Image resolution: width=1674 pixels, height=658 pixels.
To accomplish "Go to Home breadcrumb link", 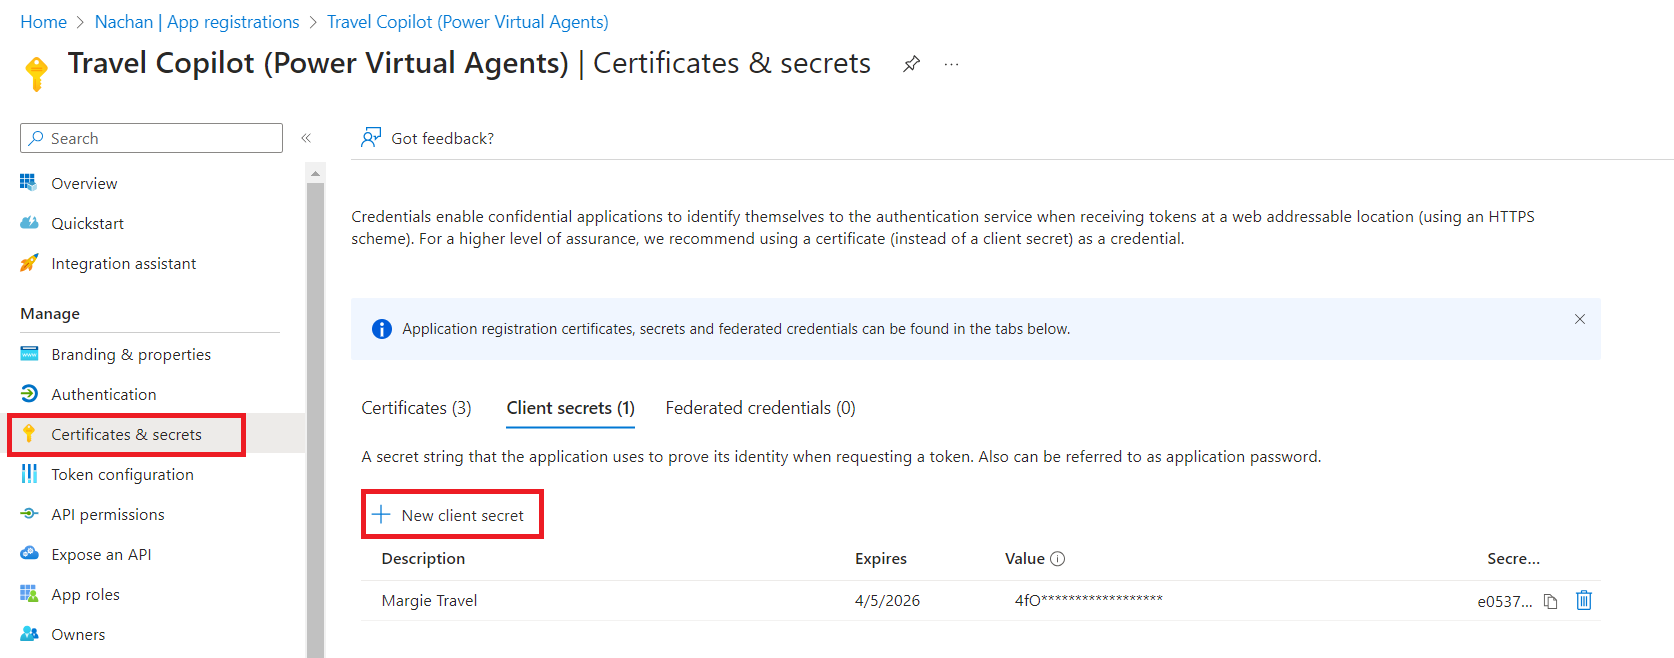I will coord(43,22).
